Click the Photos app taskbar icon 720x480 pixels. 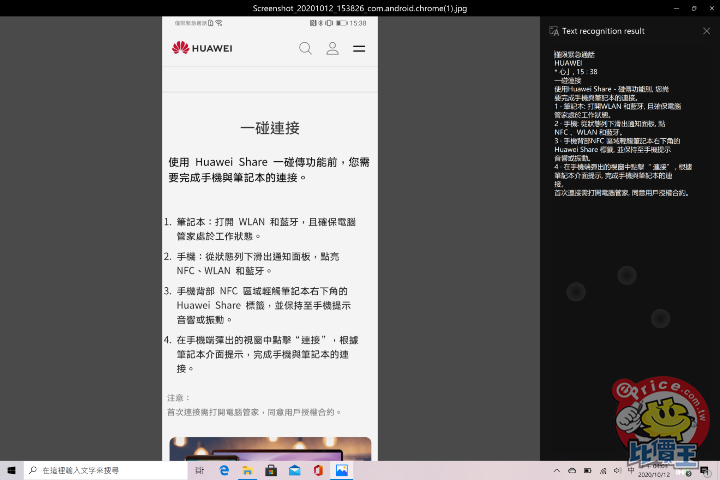[342, 470]
